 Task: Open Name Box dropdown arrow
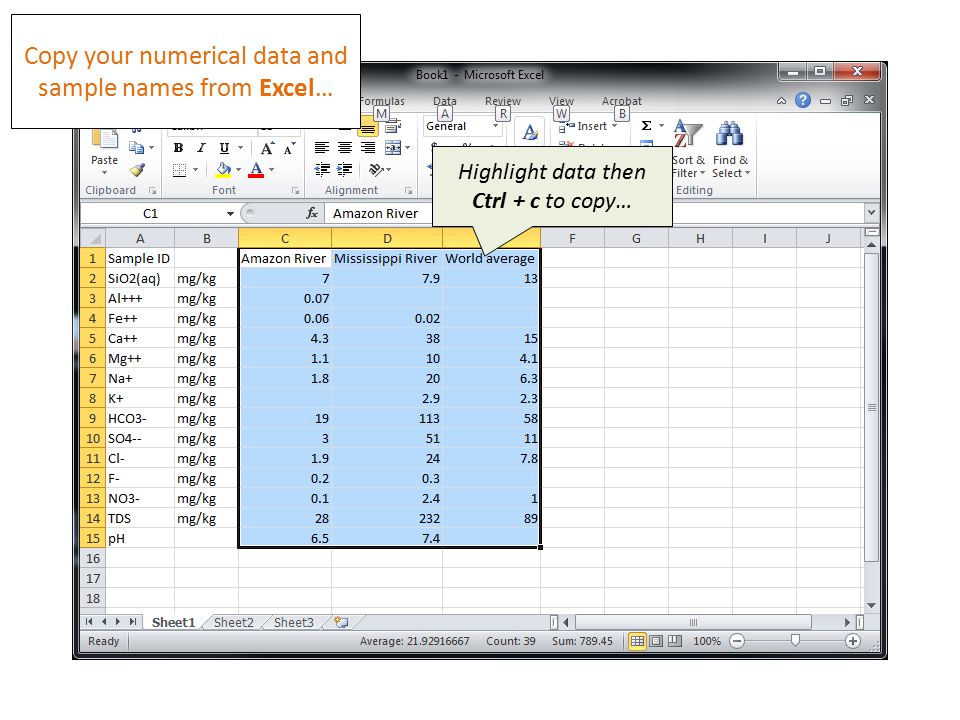pyautogui.click(x=230, y=214)
